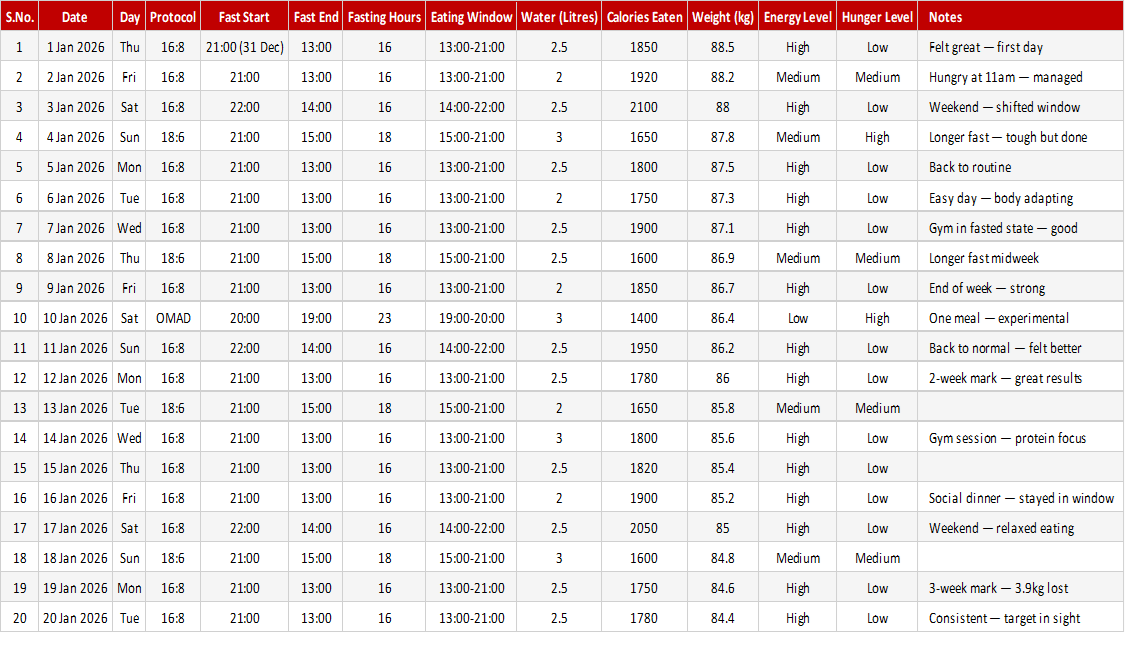
Task: Select calories value 1820
Action: (x=644, y=469)
